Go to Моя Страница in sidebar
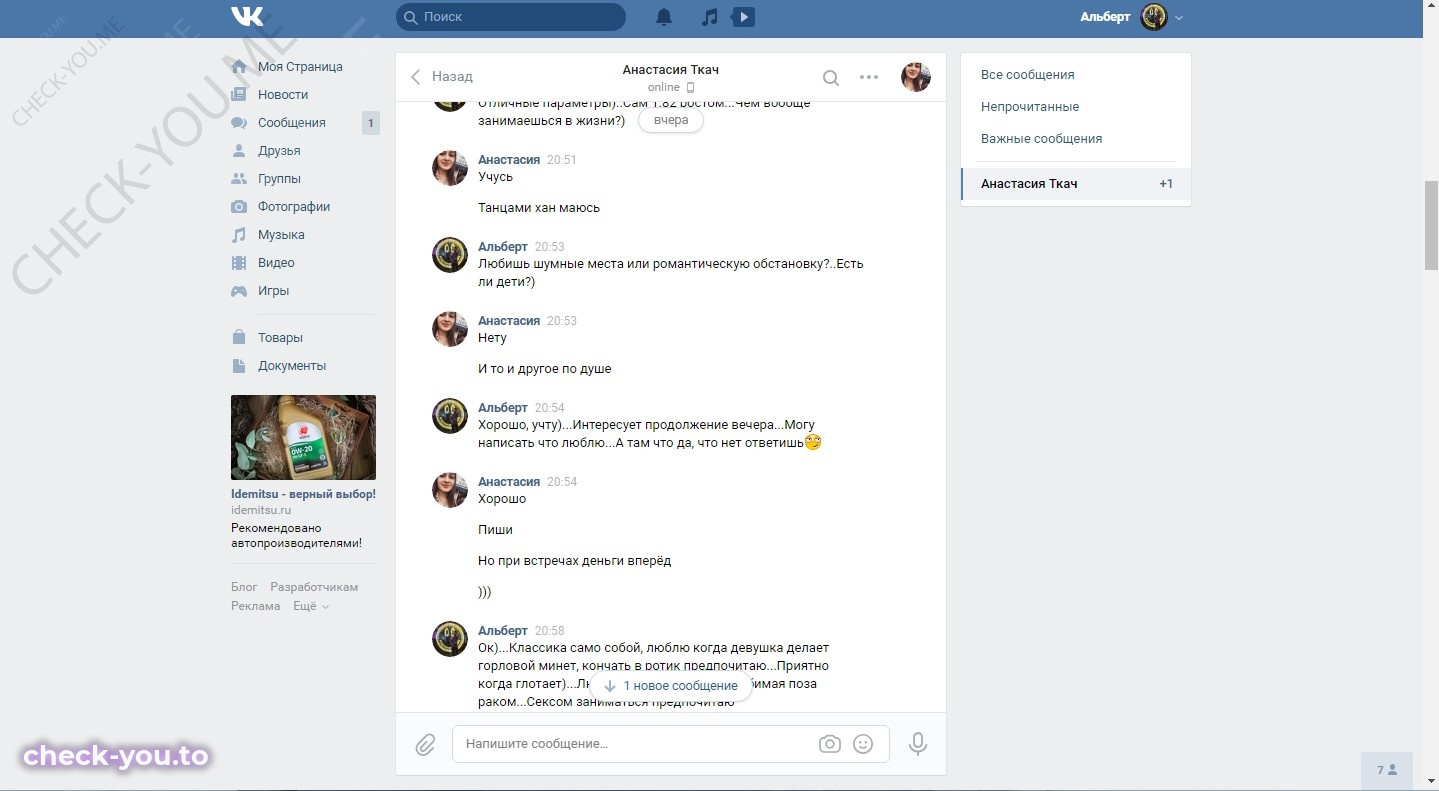This screenshot has height=791, width=1439. point(300,67)
